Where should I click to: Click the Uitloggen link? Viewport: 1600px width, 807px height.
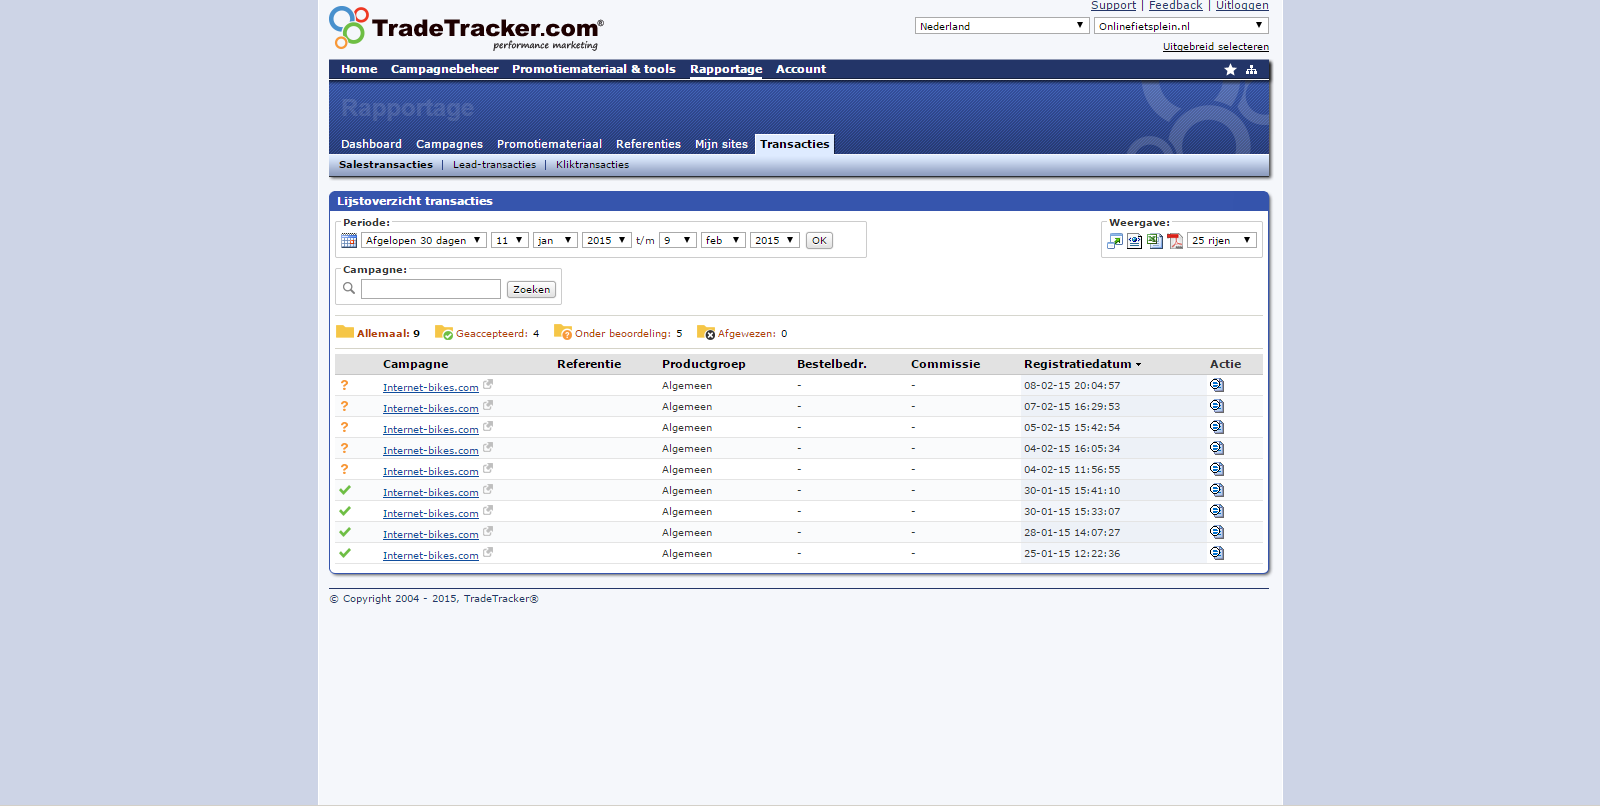tap(1242, 6)
